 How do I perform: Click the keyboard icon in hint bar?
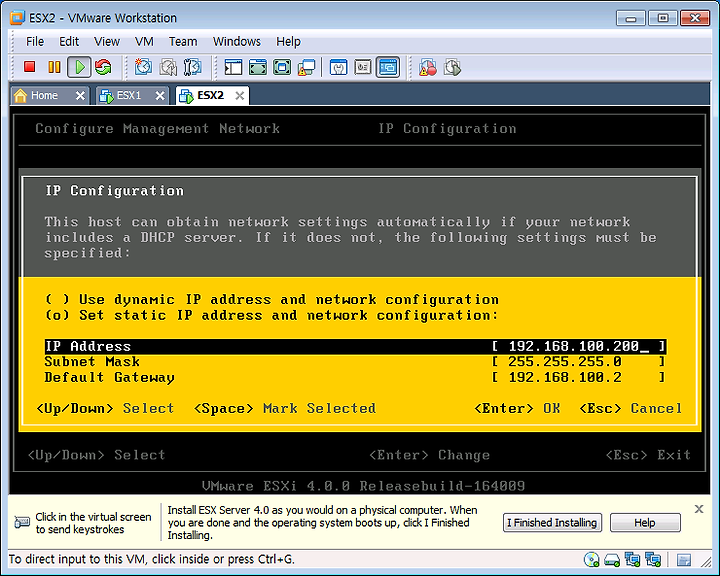[22, 522]
